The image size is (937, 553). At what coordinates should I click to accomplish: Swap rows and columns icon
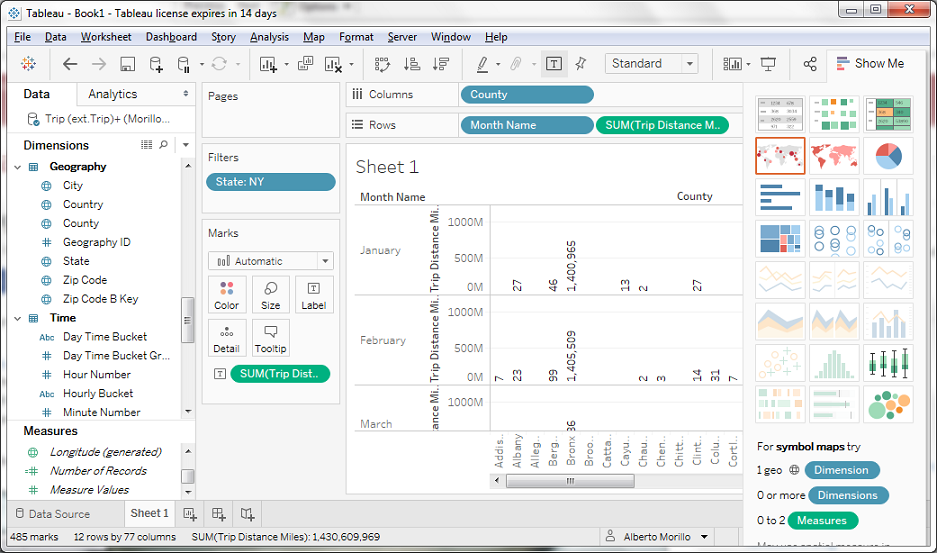point(382,64)
